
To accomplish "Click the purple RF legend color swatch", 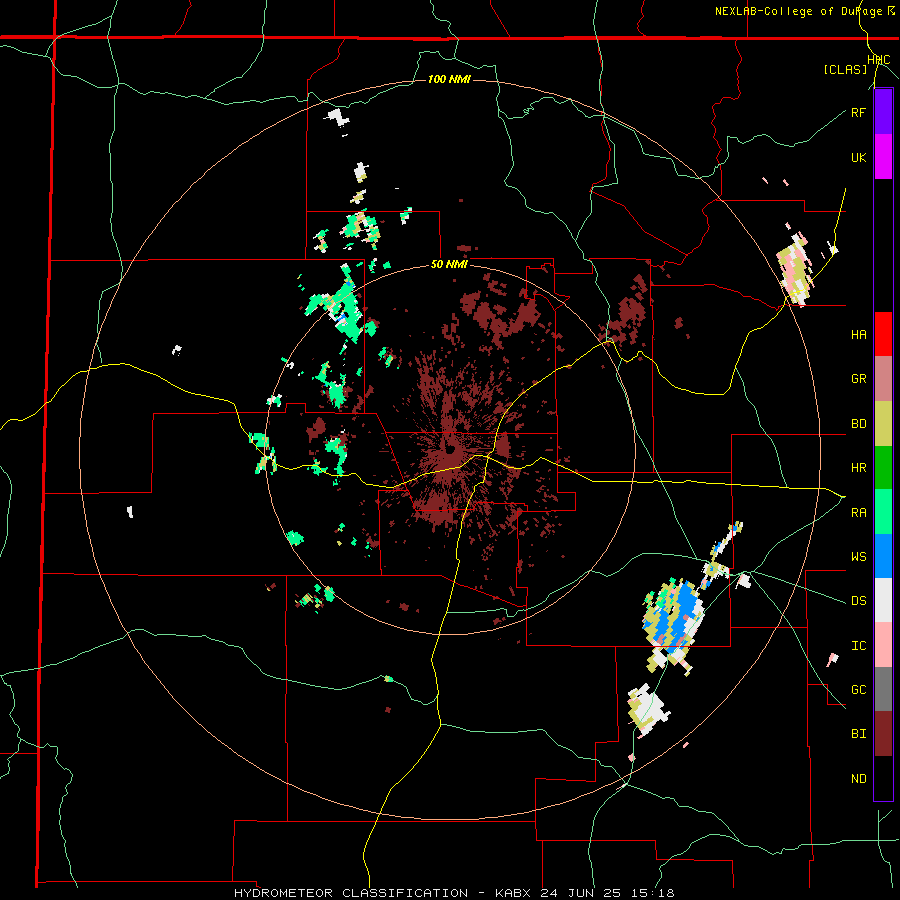I will tap(883, 112).
